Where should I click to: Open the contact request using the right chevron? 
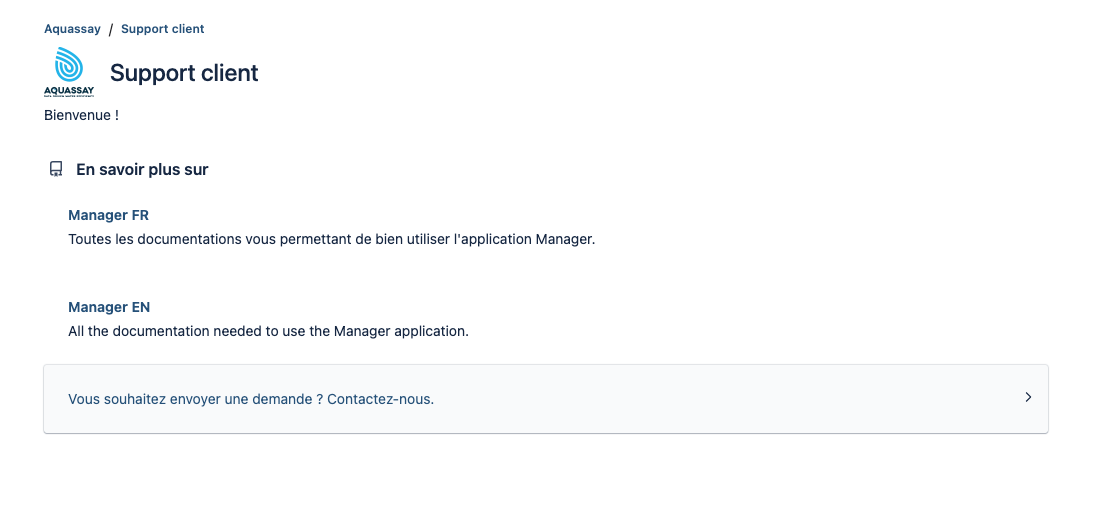pyautogui.click(x=1028, y=397)
